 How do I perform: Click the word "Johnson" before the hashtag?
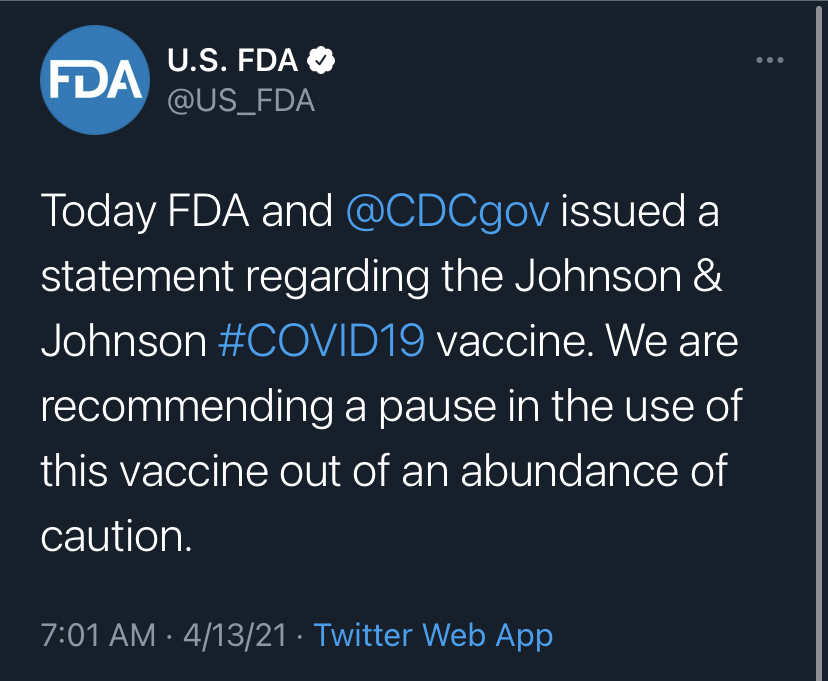click(x=123, y=341)
